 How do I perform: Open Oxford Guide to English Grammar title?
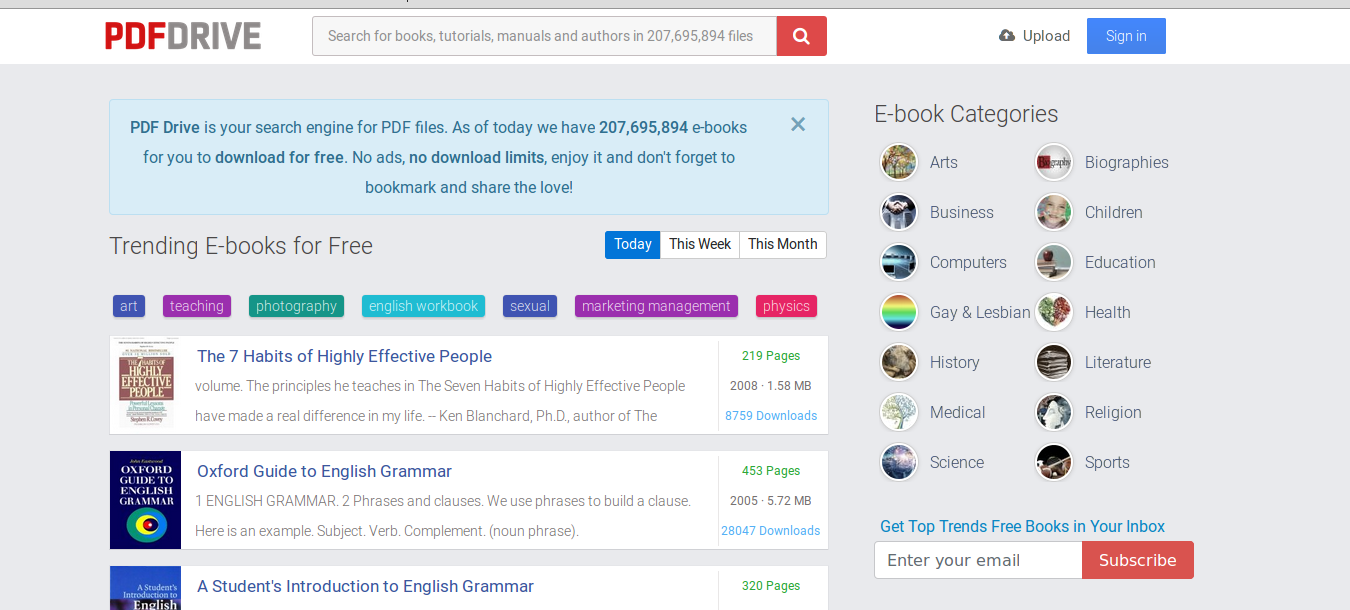click(325, 471)
